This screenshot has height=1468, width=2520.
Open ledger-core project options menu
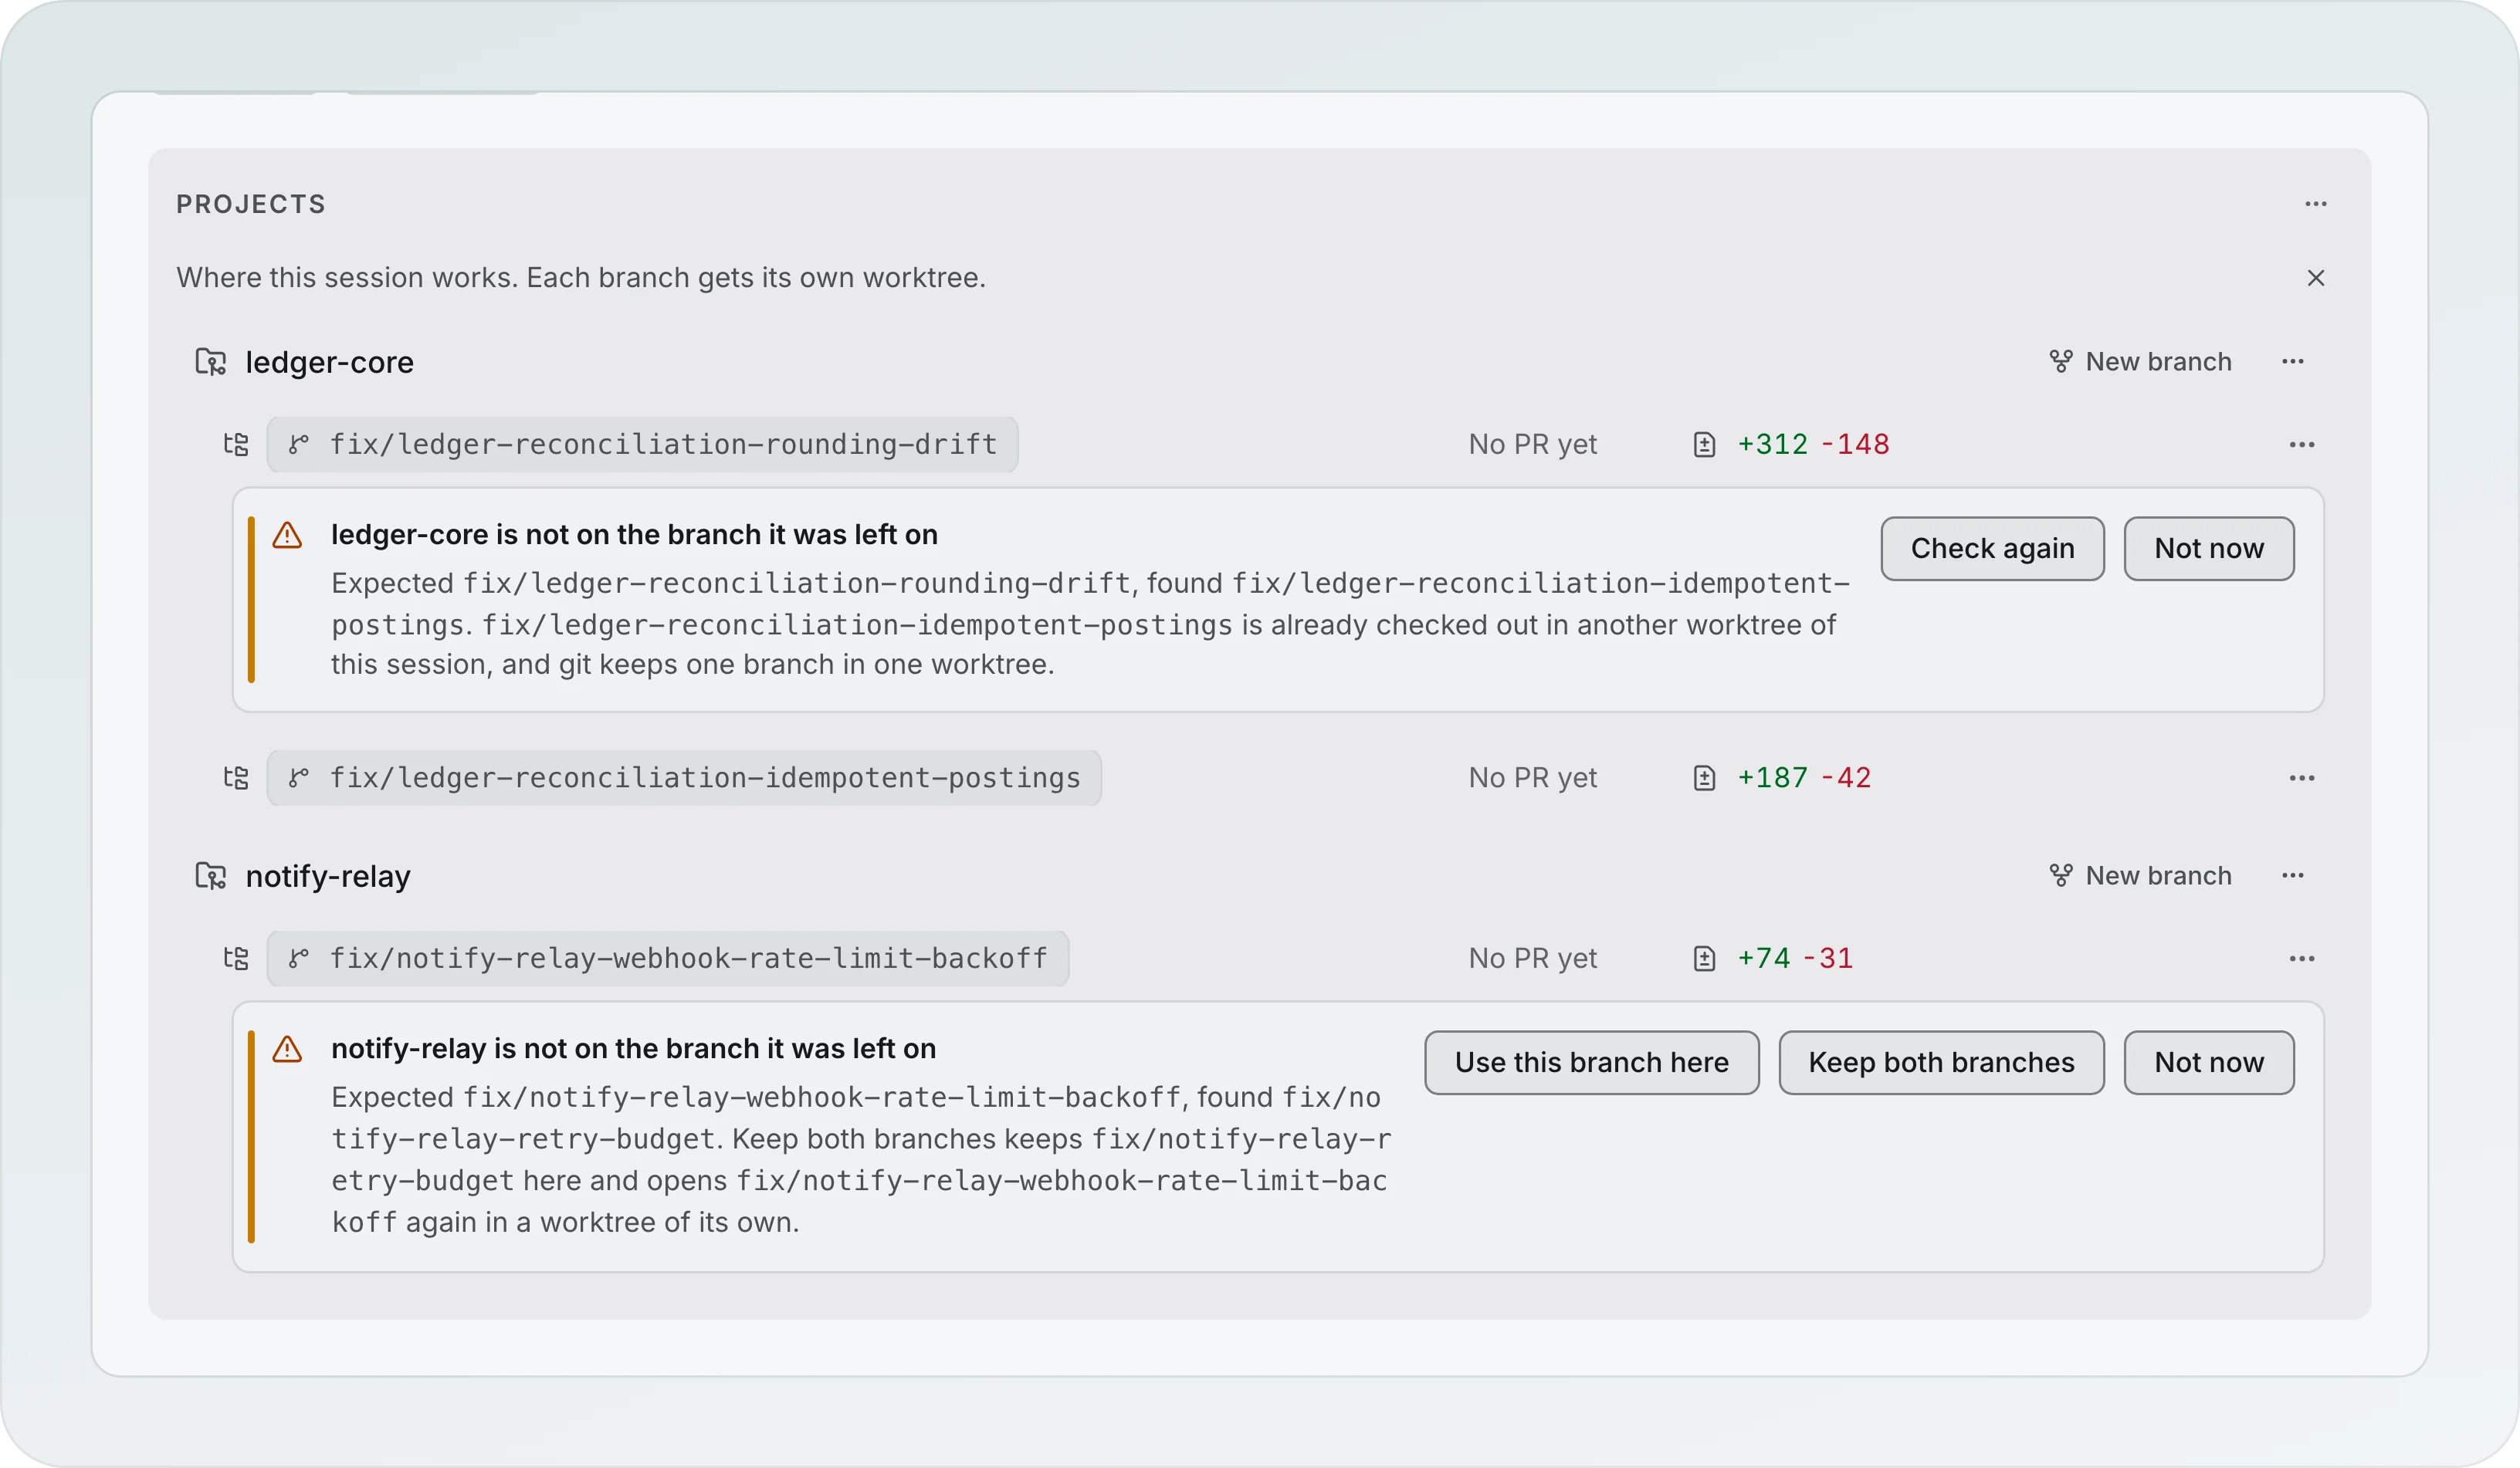coord(2292,362)
